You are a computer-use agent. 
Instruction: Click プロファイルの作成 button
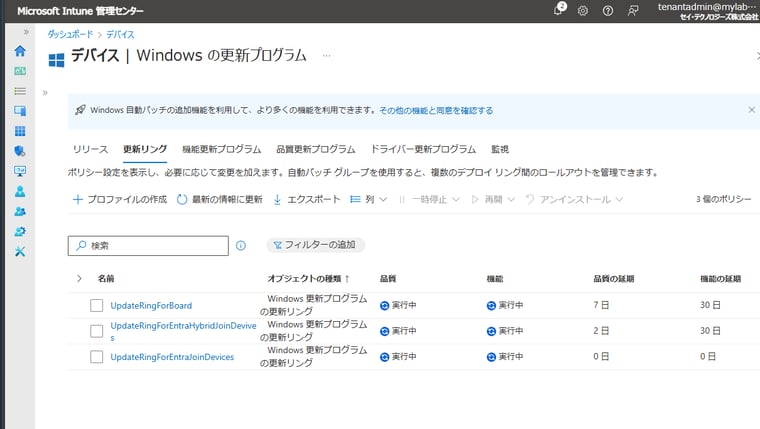click(120, 199)
